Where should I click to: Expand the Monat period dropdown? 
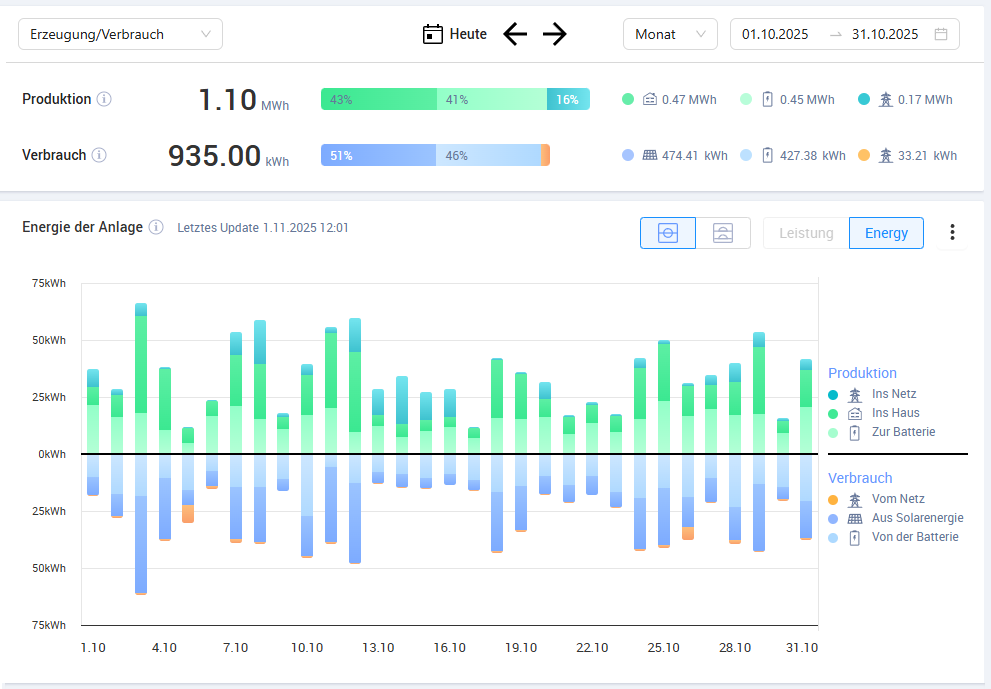click(670, 34)
